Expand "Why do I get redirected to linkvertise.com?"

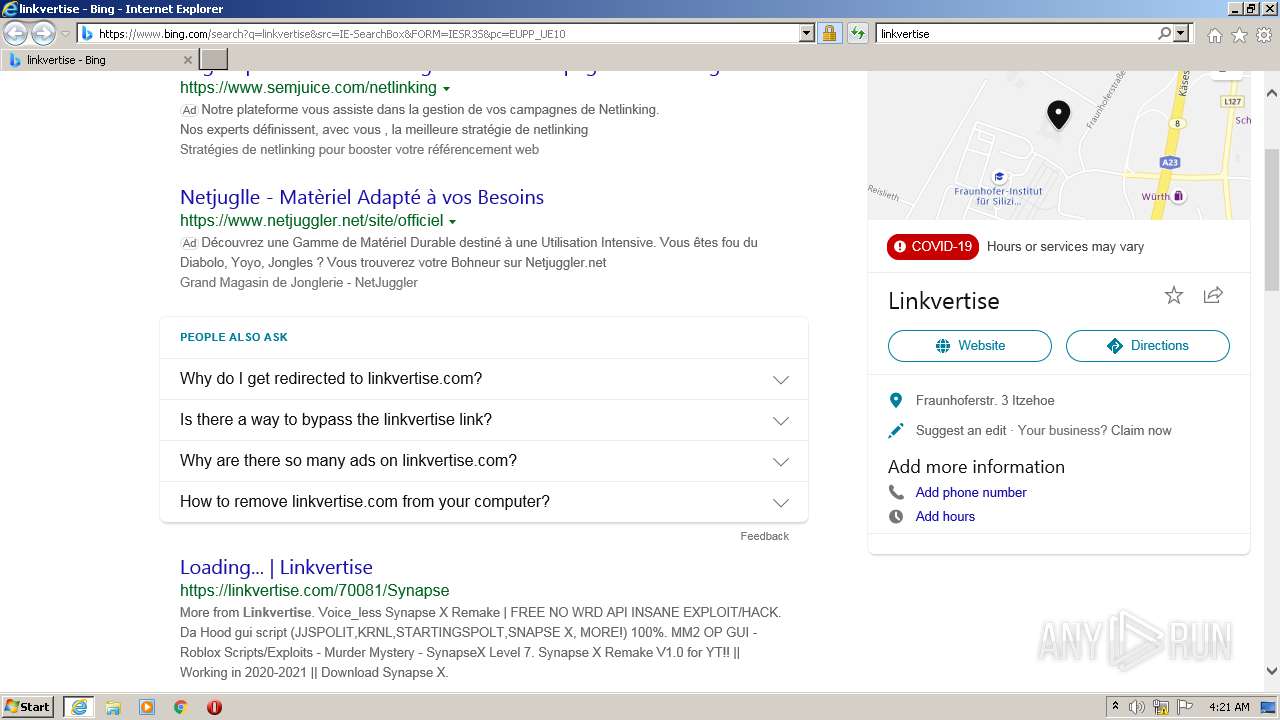(x=484, y=379)
